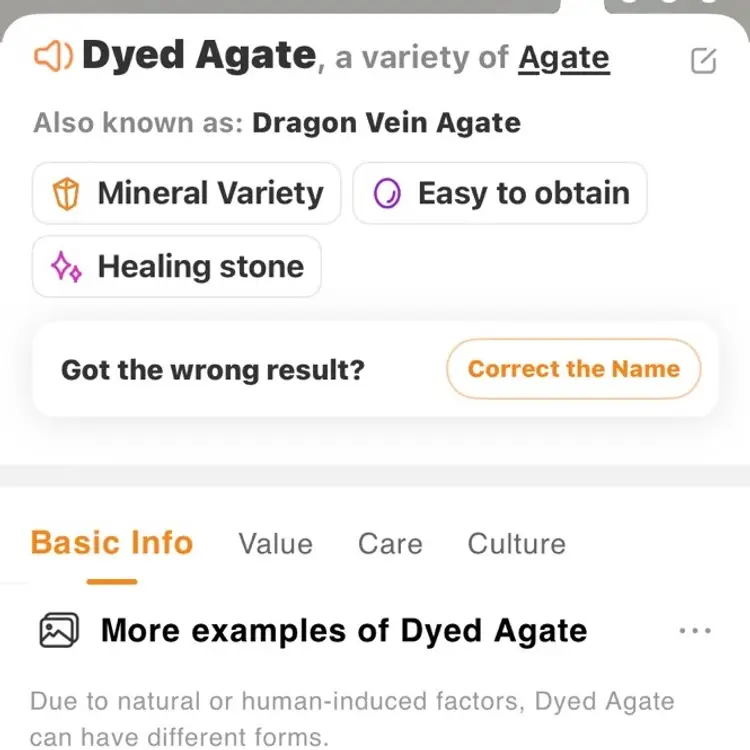The width and height of the screenshot is (750, 750).
Task: Tap the Dragon Vein Agate alias
Action: [386, 124]
